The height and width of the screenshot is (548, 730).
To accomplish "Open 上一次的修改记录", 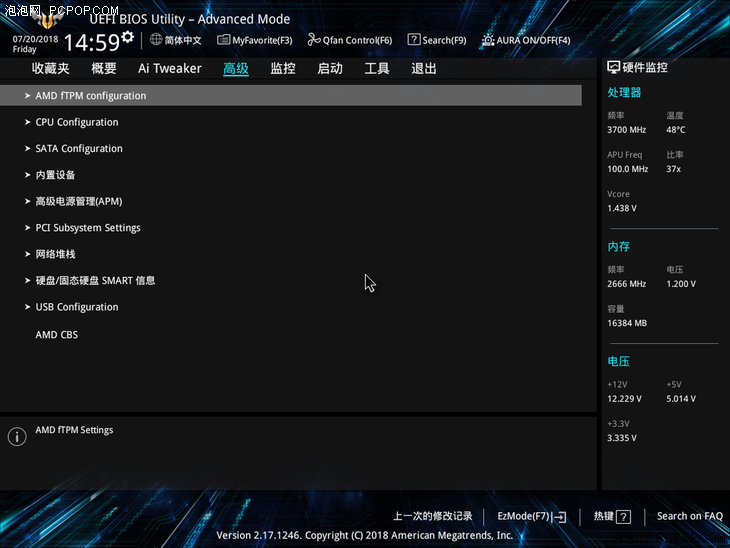I will click(433, 516).
